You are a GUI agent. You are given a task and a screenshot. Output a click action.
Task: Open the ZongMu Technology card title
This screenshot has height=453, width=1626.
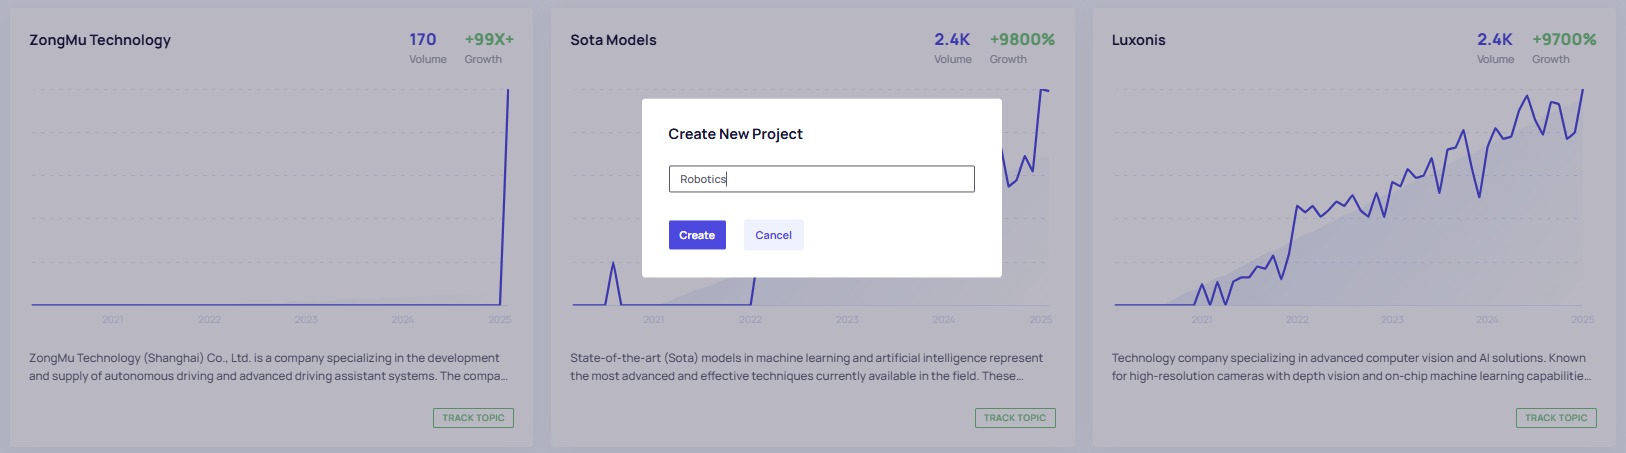(x=100, y=40)
